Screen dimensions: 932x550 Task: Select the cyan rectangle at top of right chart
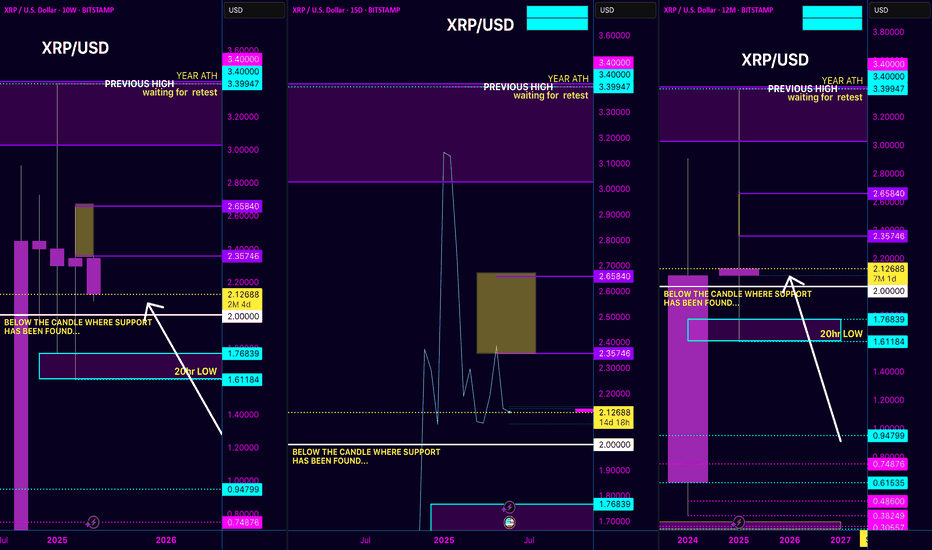(832, 18)
